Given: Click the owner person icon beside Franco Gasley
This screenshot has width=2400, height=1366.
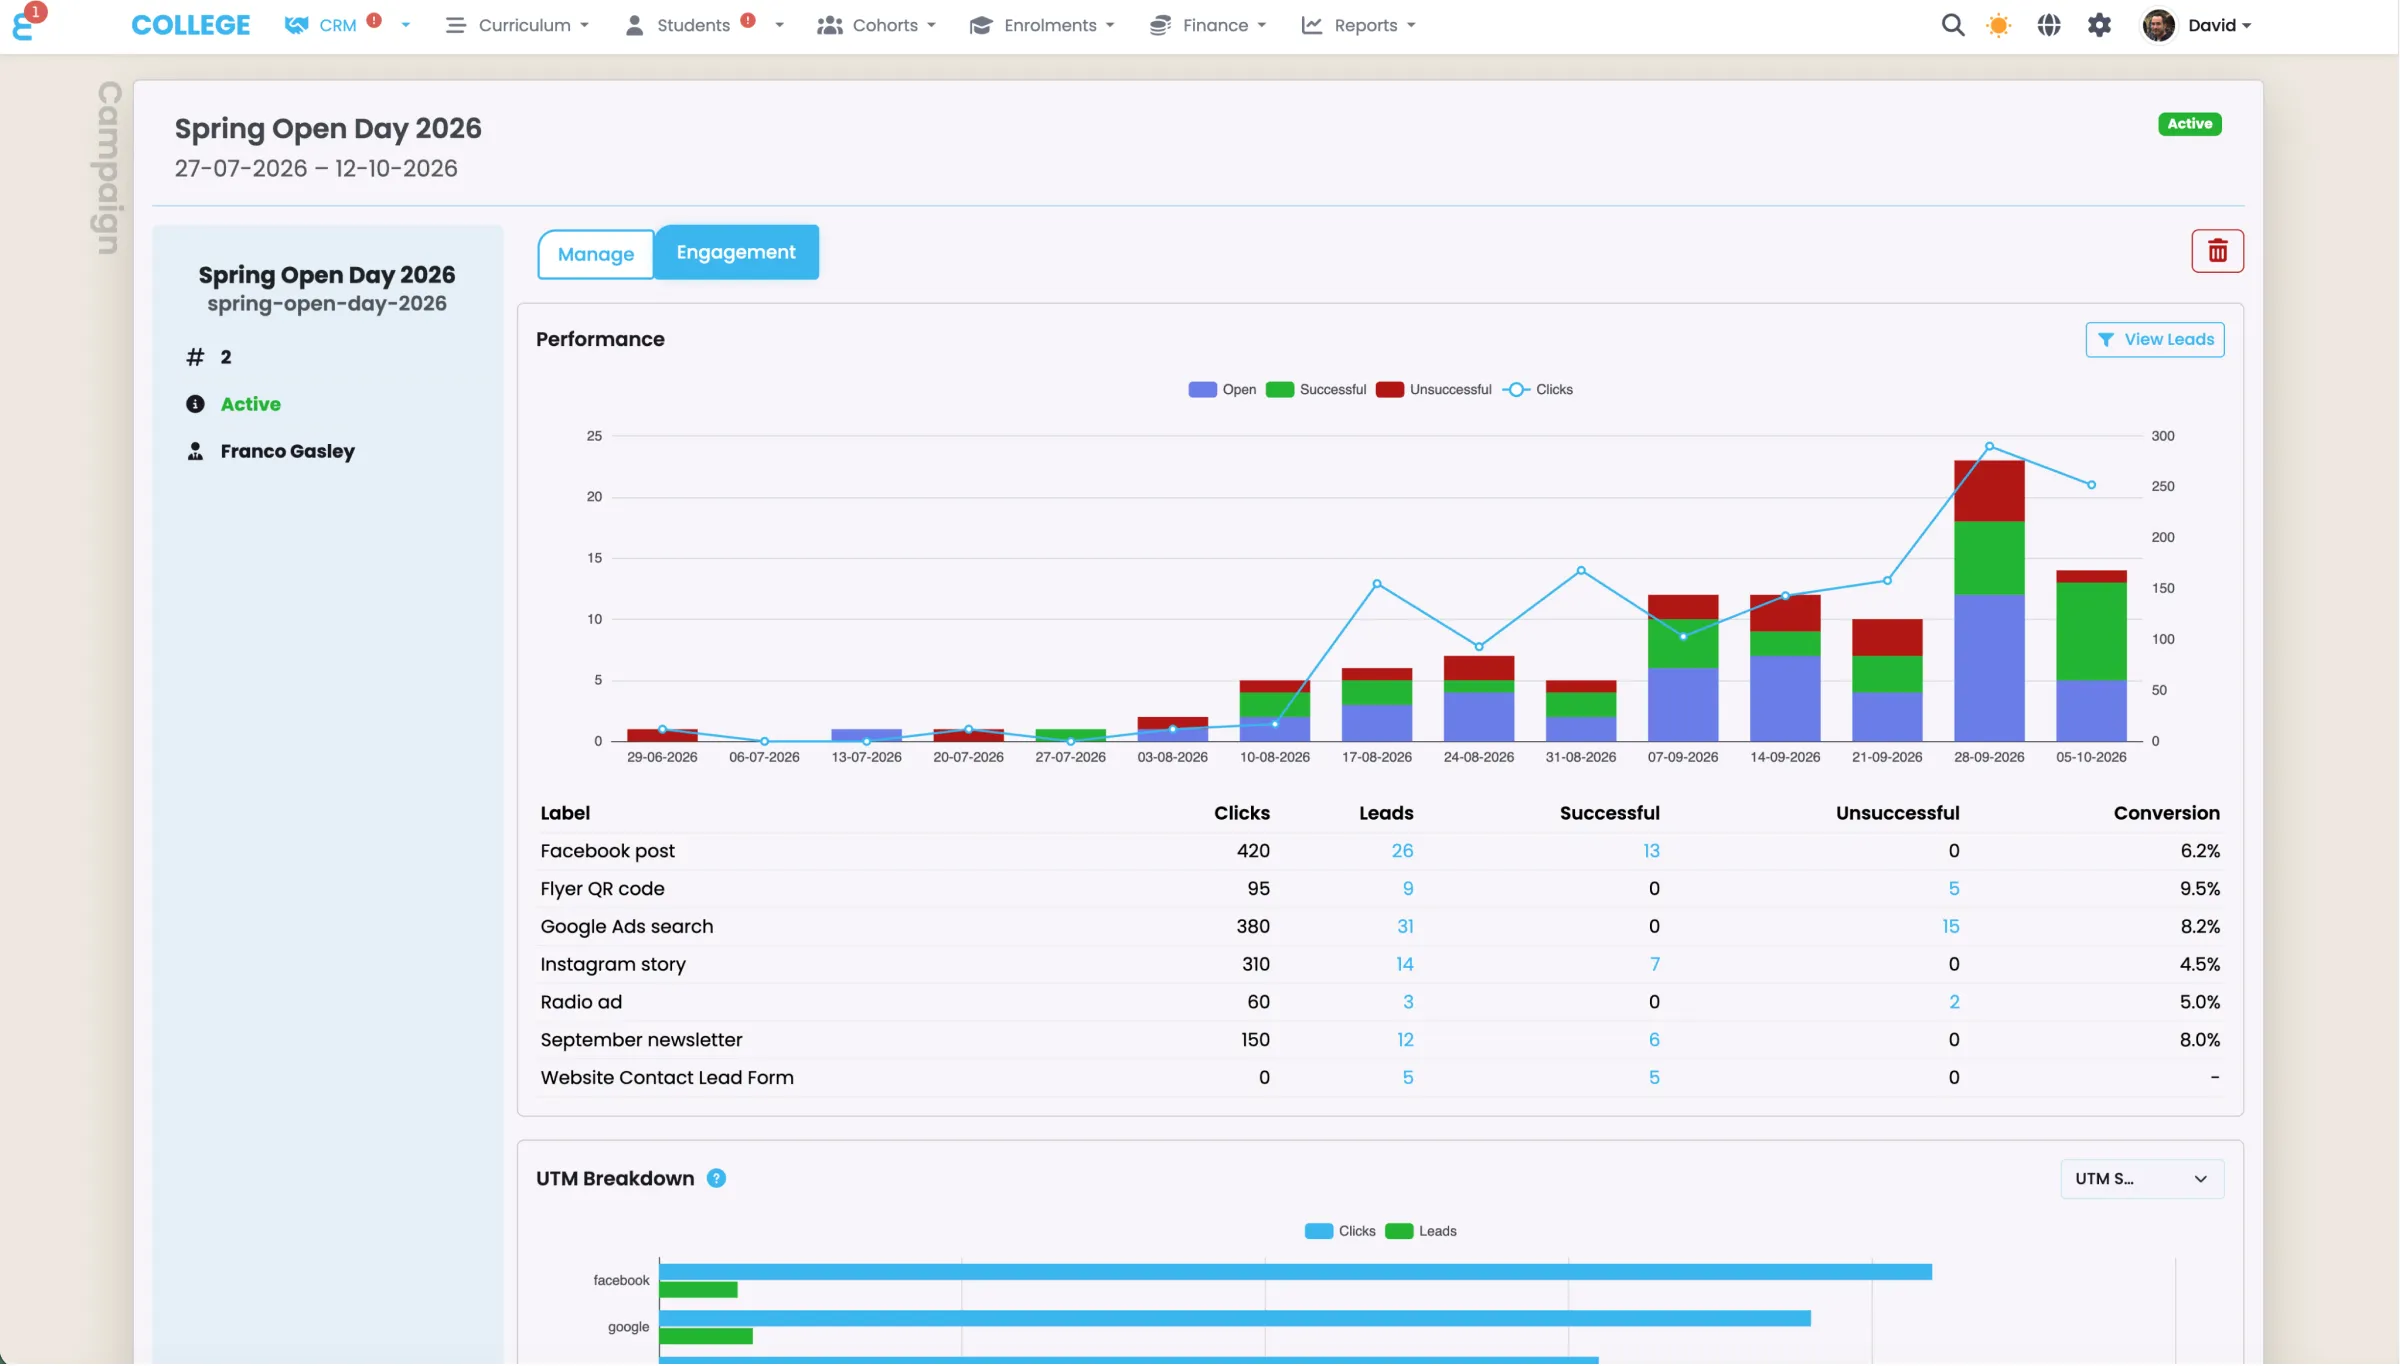Looking at the screenshot, I should click(195, 451).
